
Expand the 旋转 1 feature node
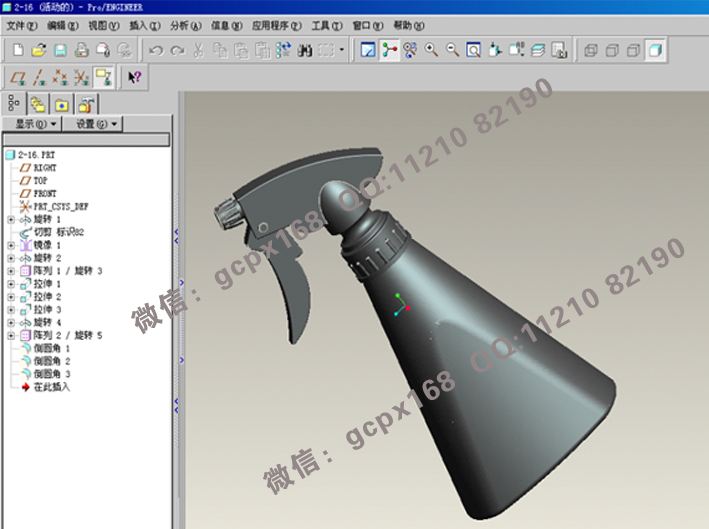point(11,219)
